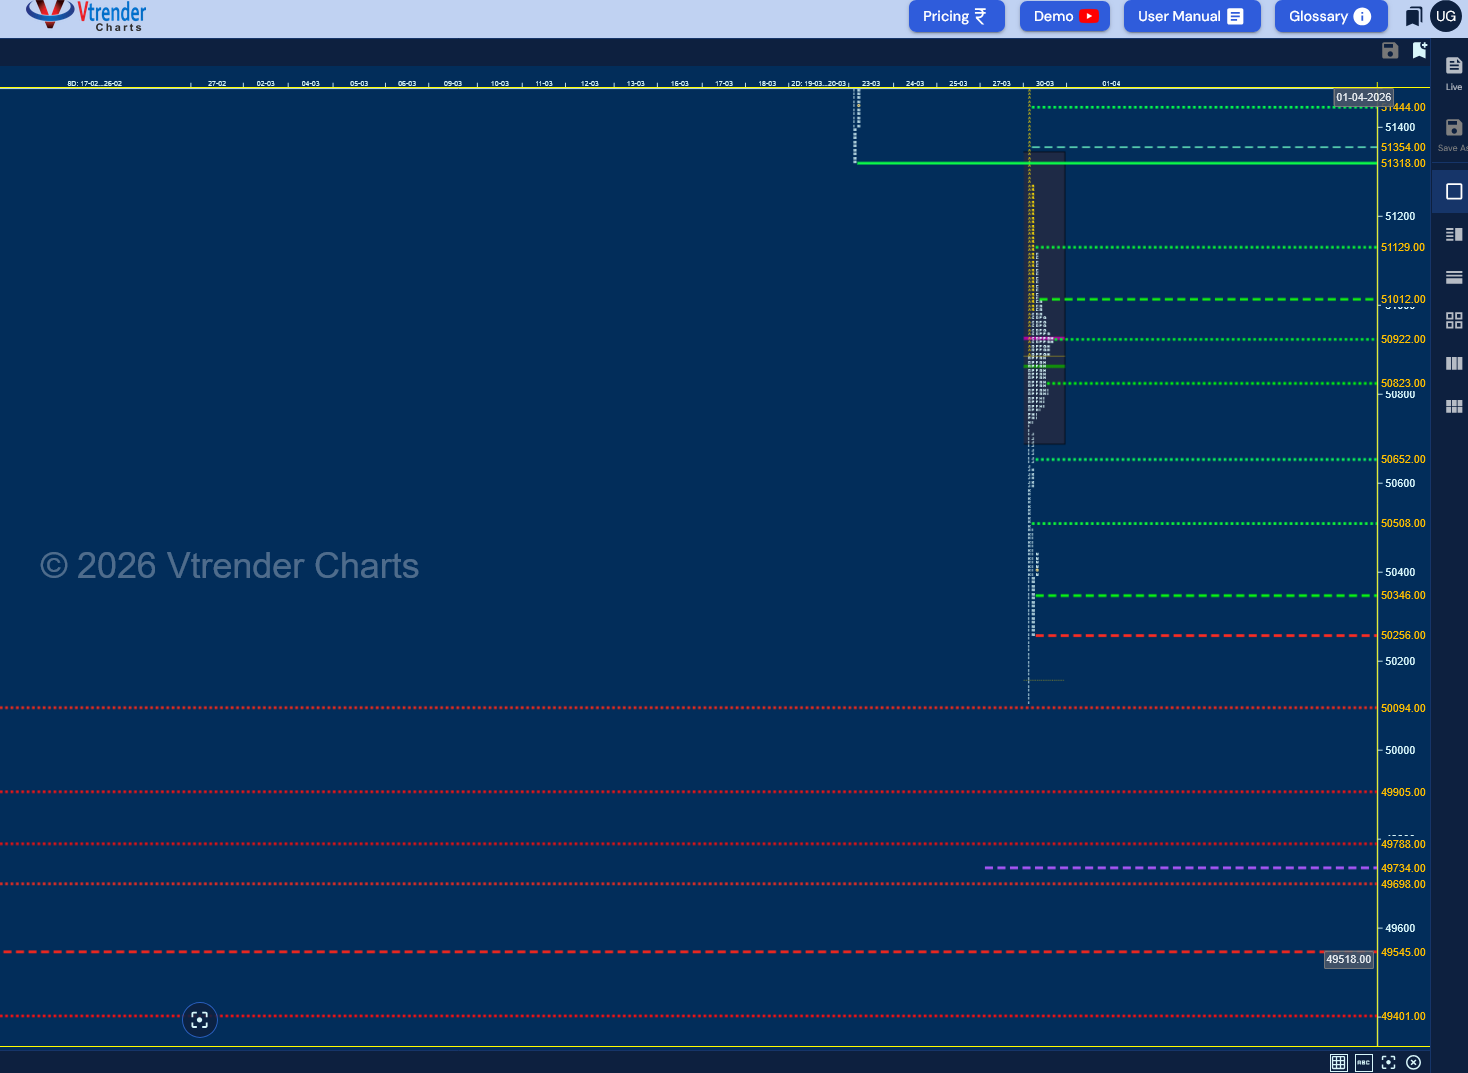
Task: Select the 3x3 grid layout icon
Action: click(x=1453, y=406)
